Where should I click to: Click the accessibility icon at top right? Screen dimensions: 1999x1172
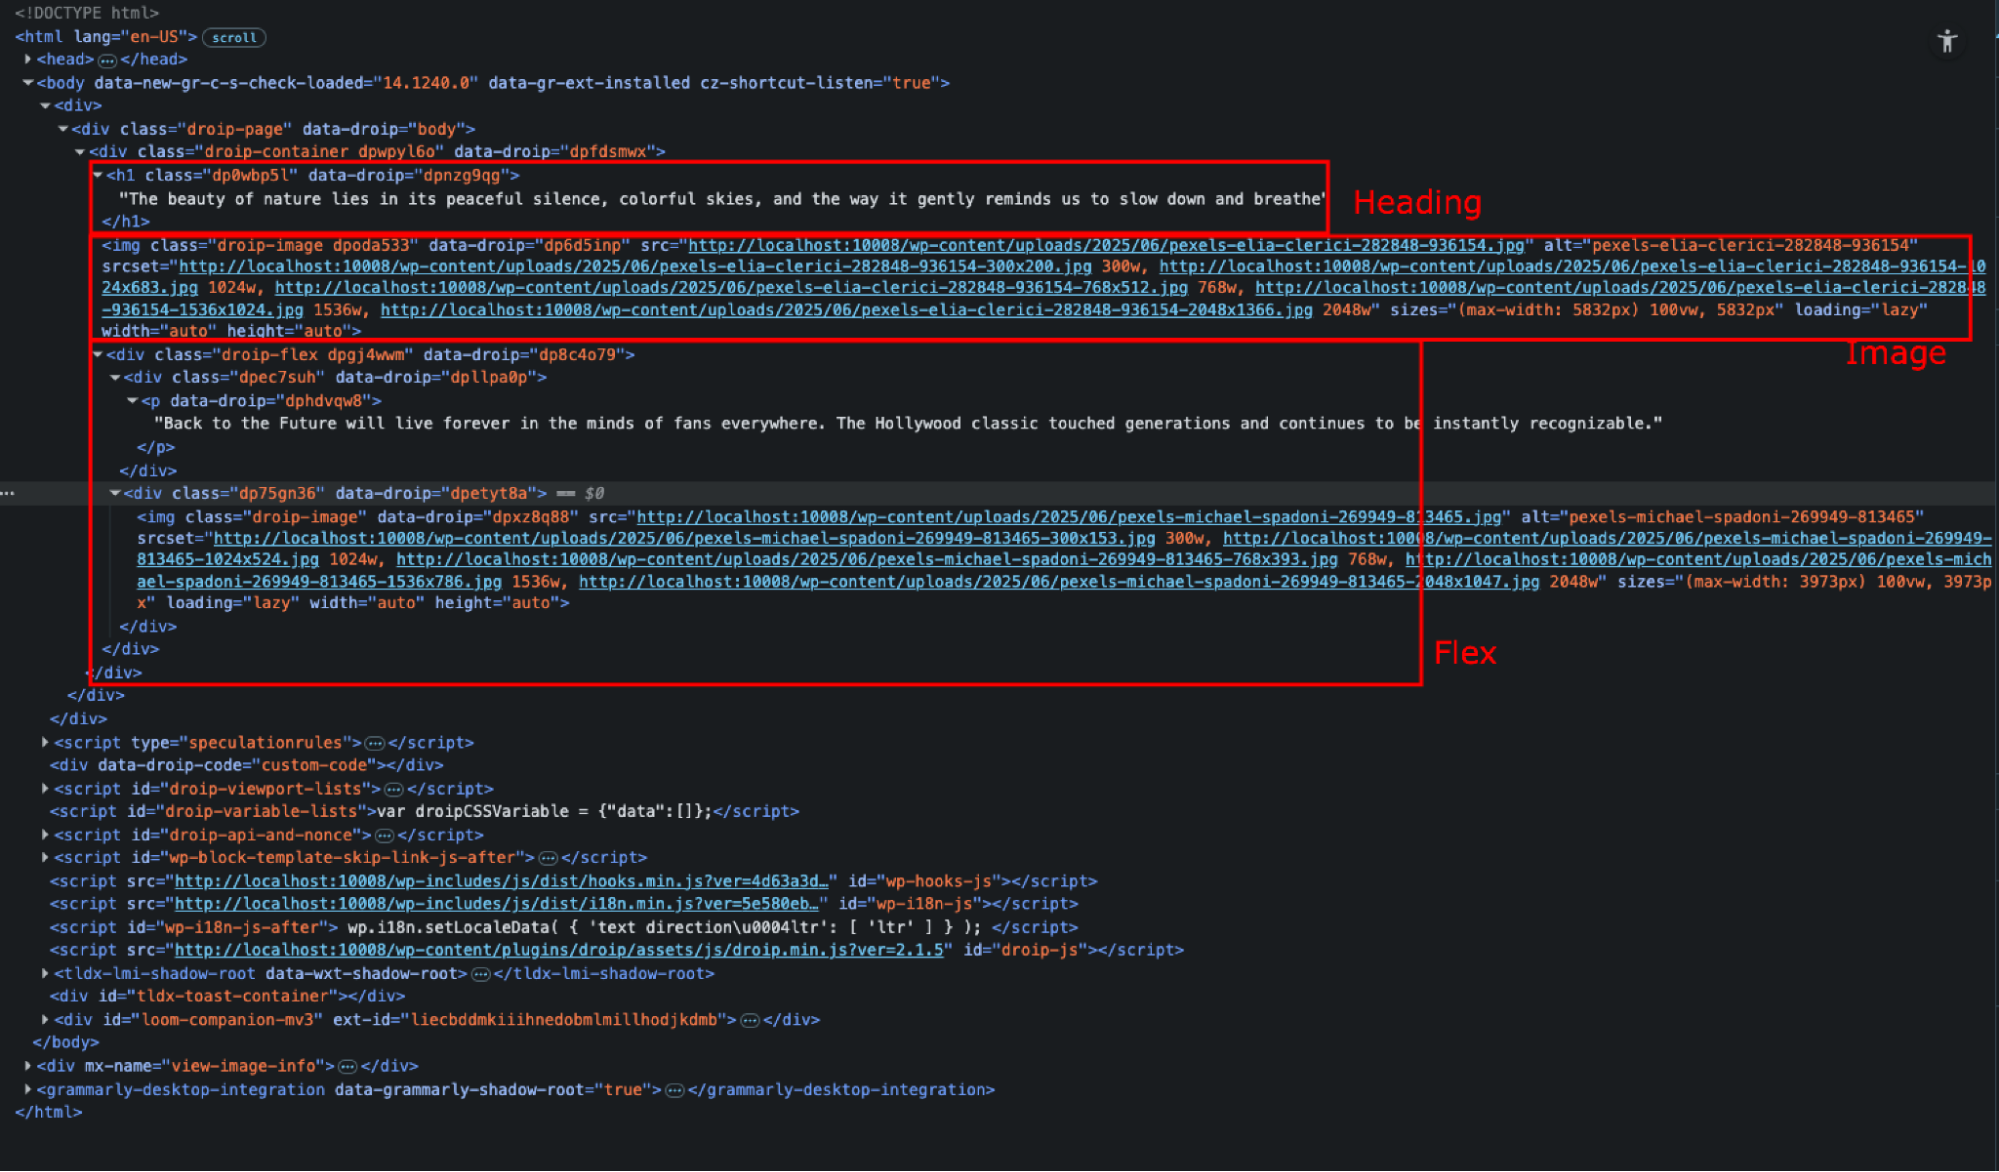pos(1948,40)
